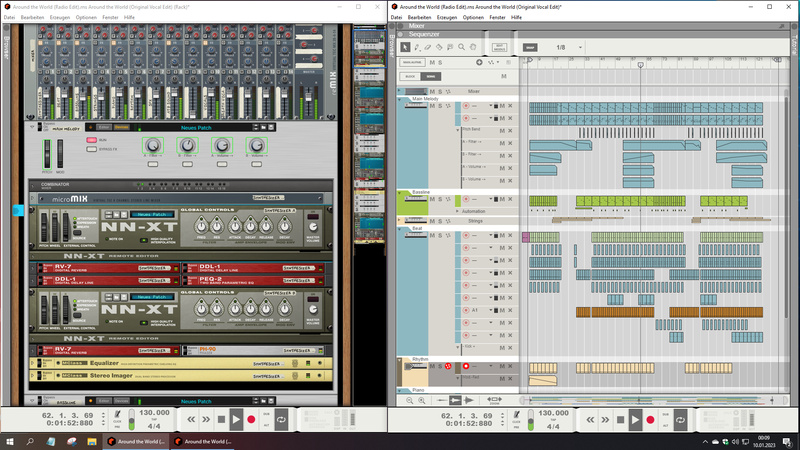Toggle Run Pattern Devices button on combinator
The width and height of the screenshot is (800, 450).
[91, 140]
